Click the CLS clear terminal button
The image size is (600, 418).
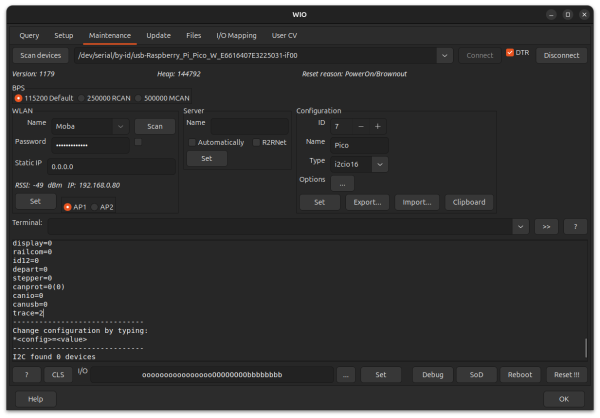coord(57,374)
